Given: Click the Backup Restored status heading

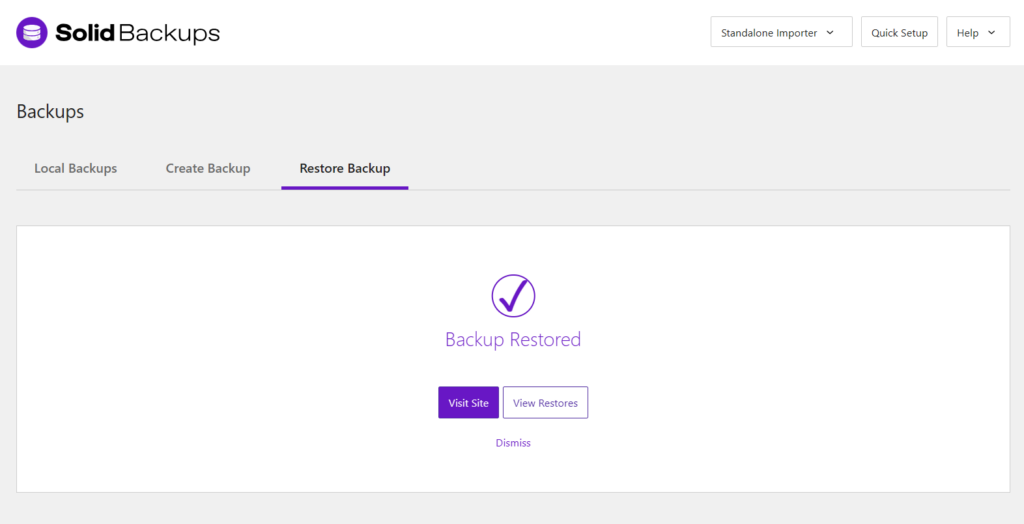Looking at the screenshot, I should point(513,340).
